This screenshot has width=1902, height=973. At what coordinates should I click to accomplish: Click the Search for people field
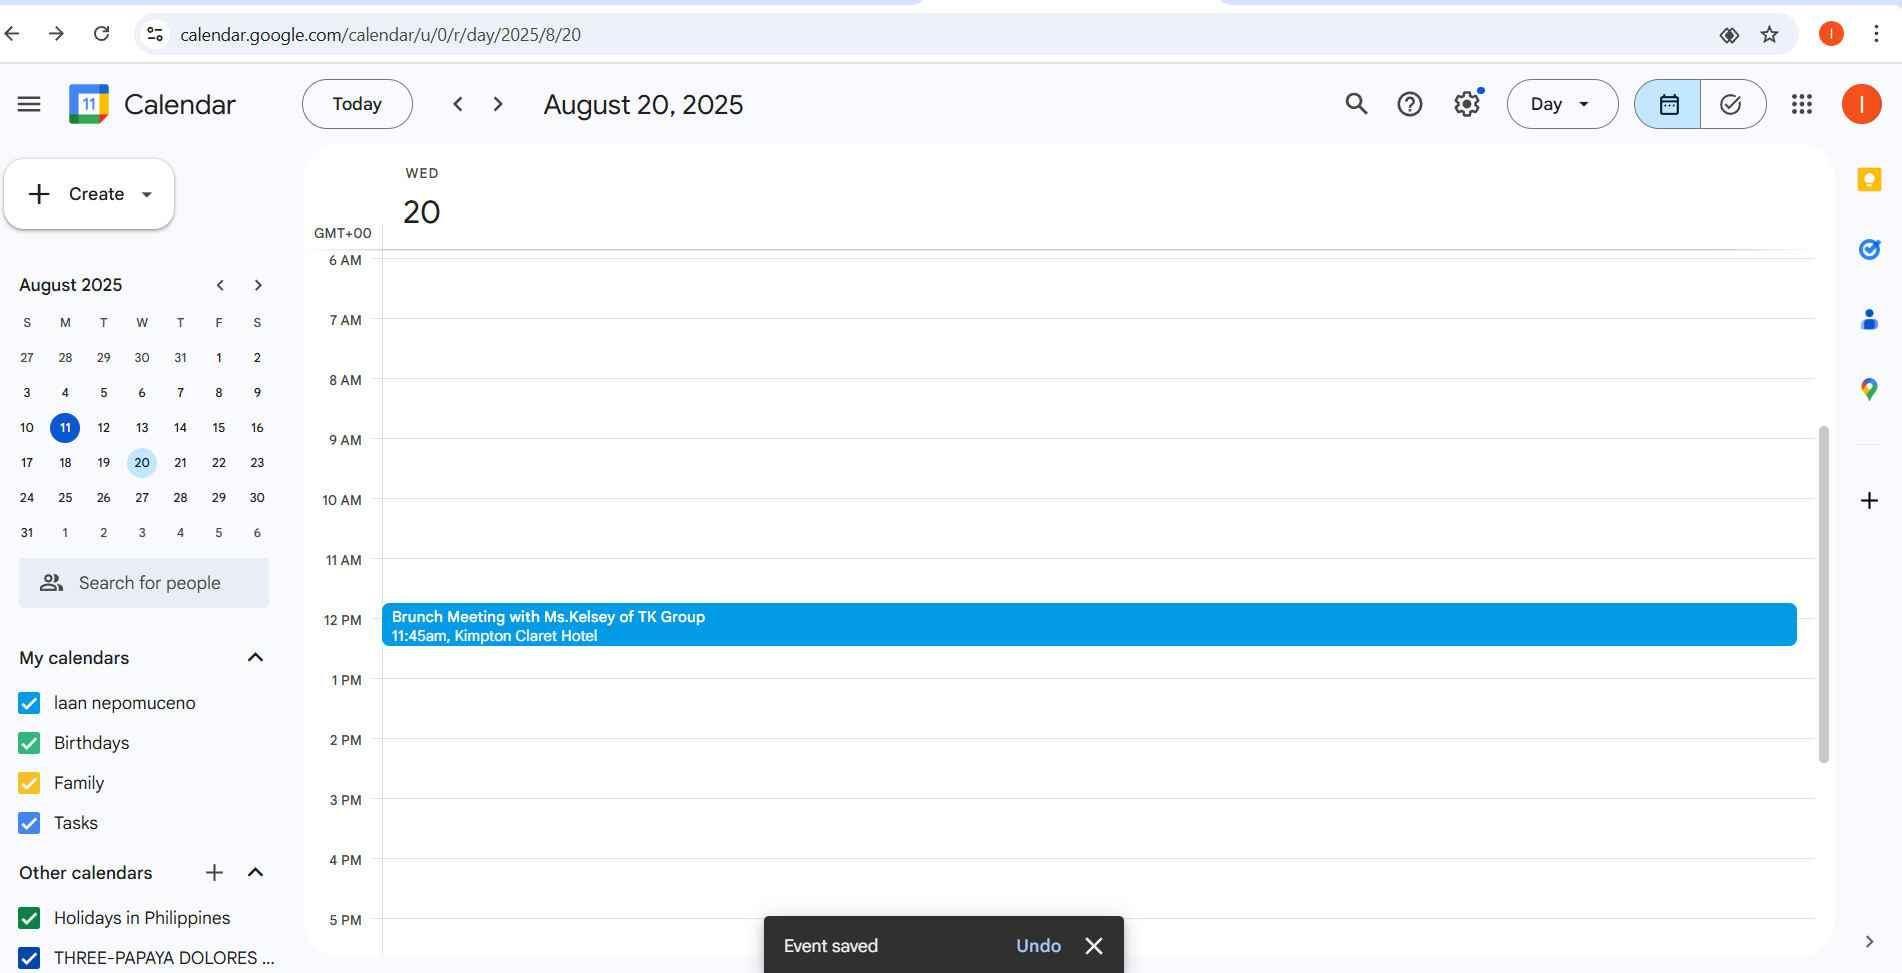click(144, 583)
